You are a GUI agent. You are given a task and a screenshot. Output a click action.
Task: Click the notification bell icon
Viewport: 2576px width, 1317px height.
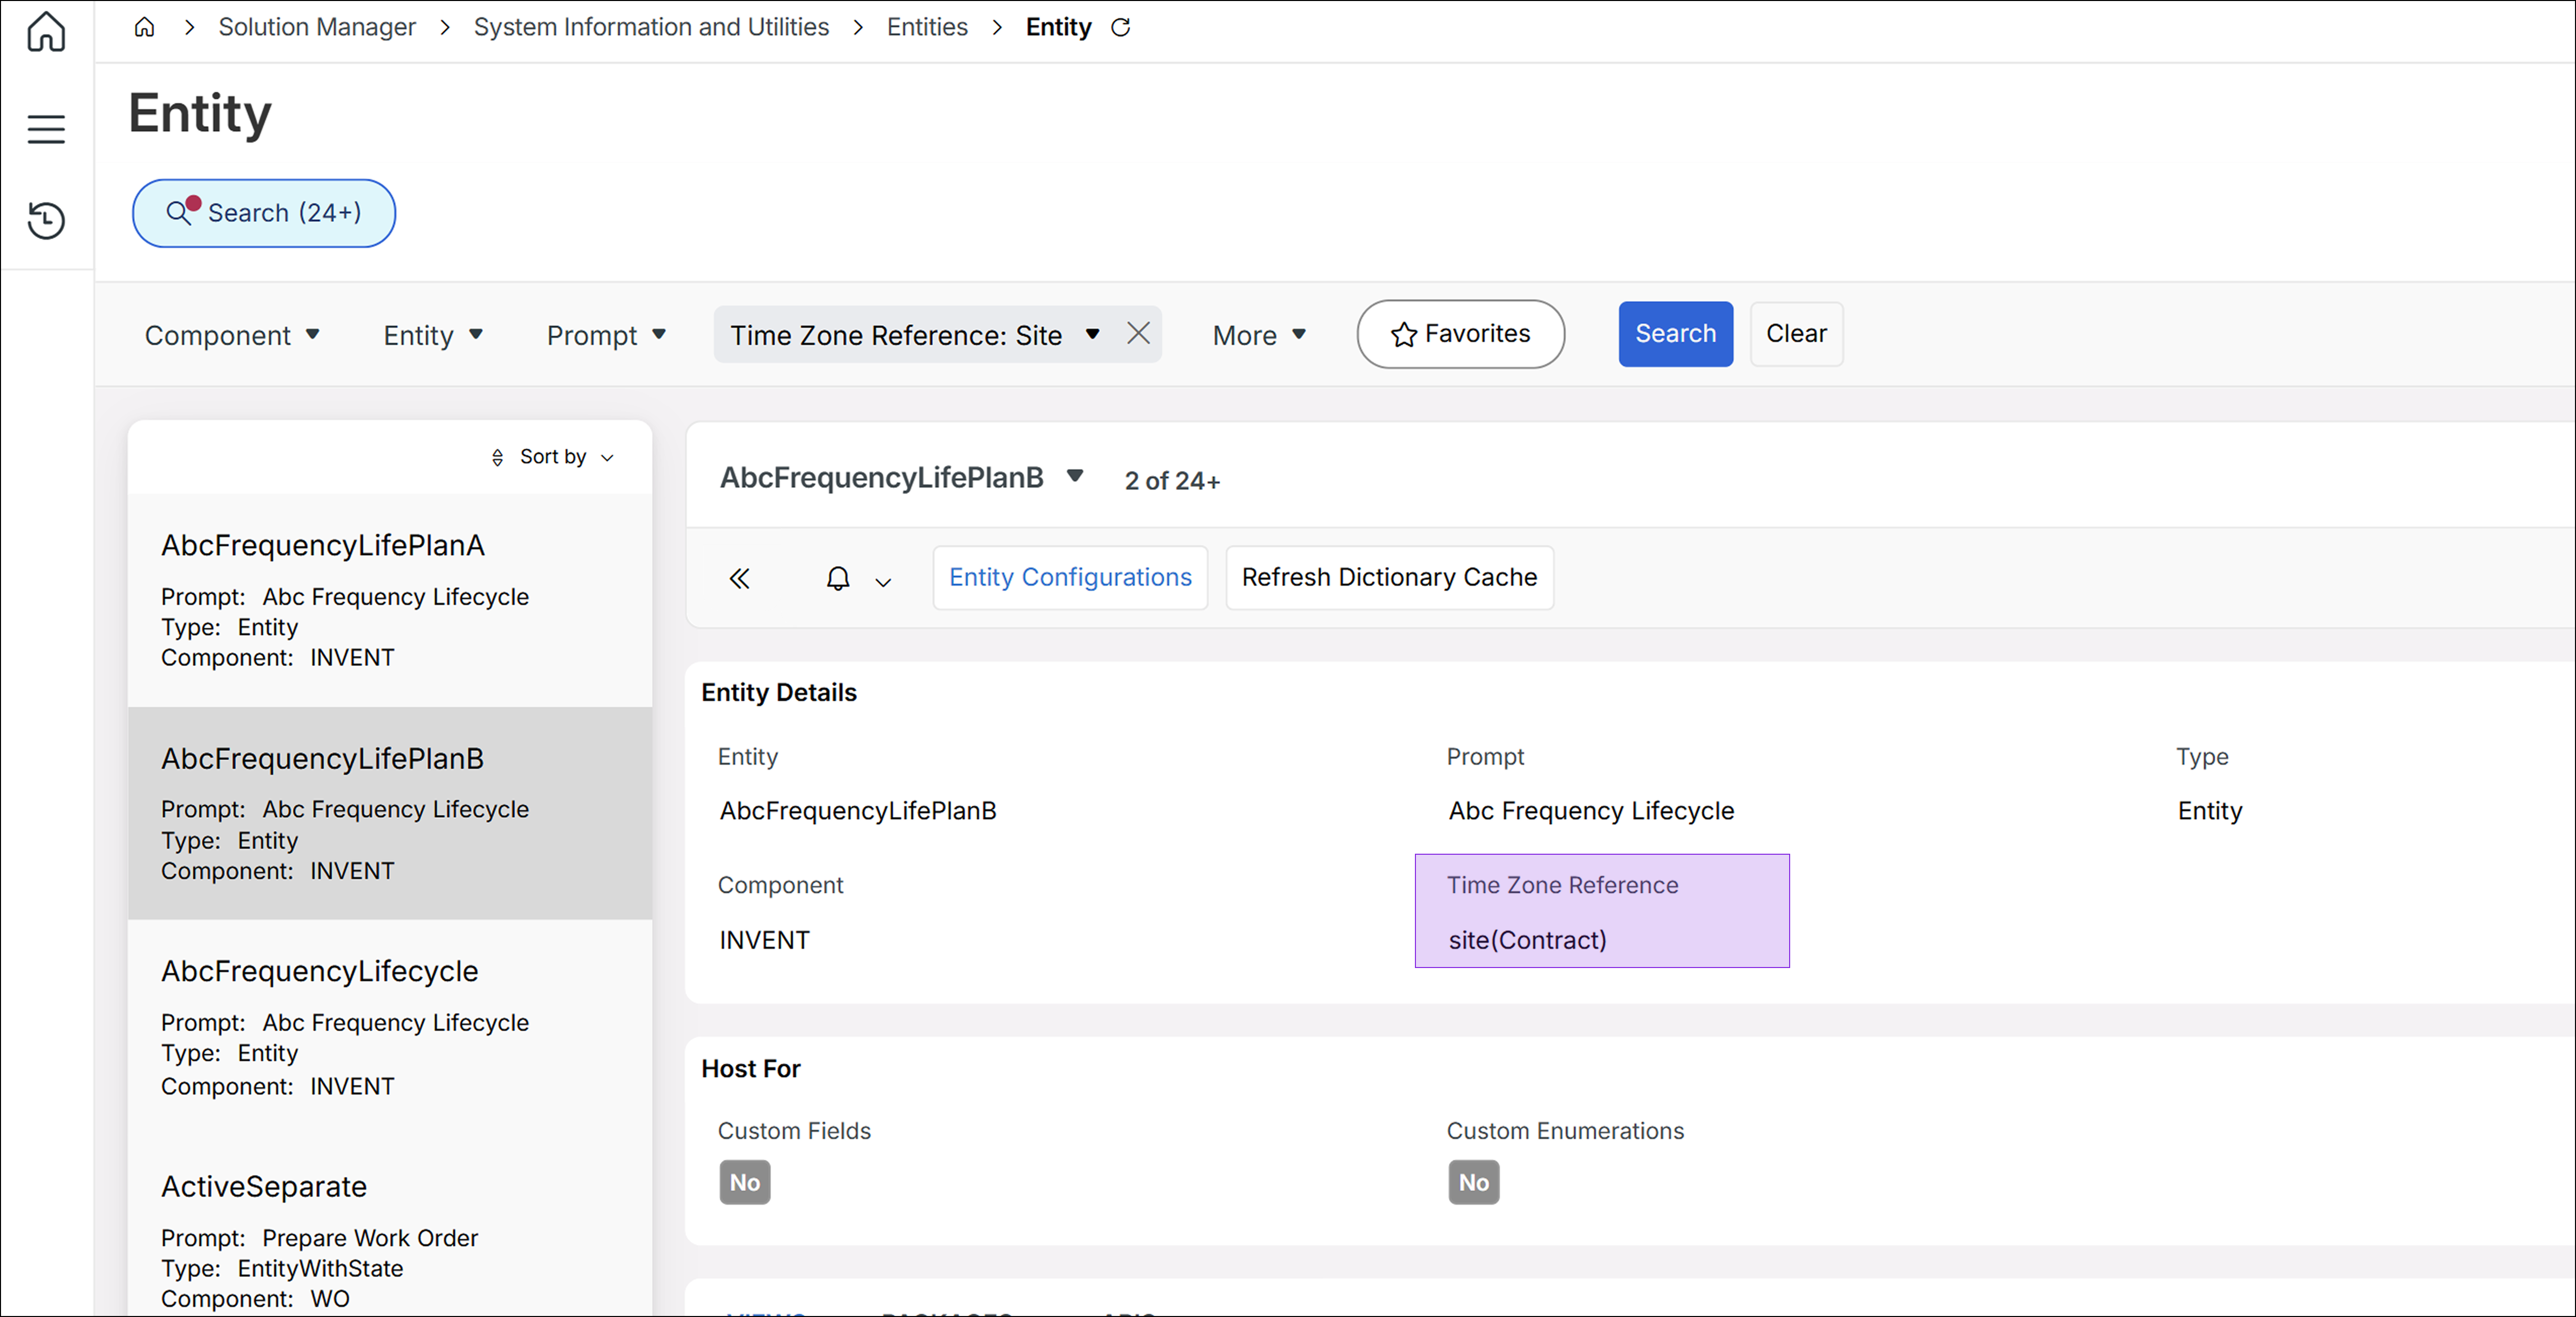[838, 578]
